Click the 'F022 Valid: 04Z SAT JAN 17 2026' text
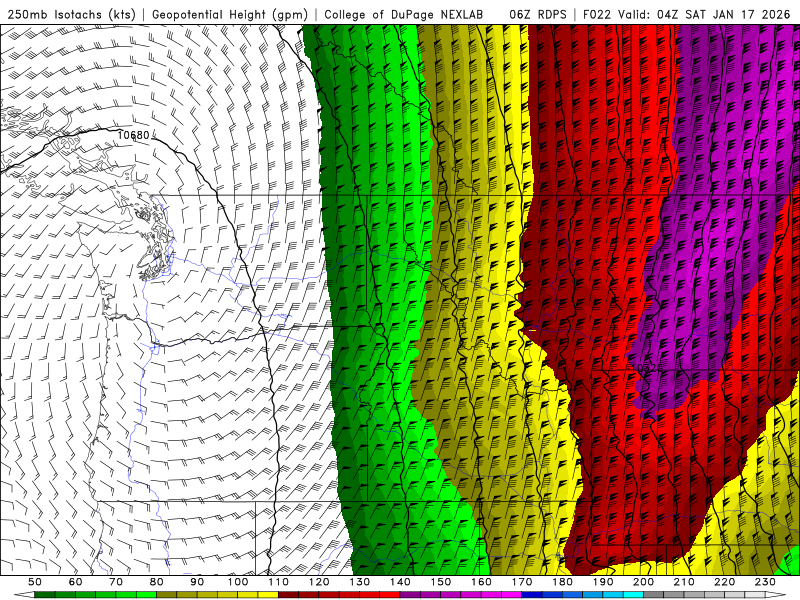The image size is (800, 600). coord(686,14)
